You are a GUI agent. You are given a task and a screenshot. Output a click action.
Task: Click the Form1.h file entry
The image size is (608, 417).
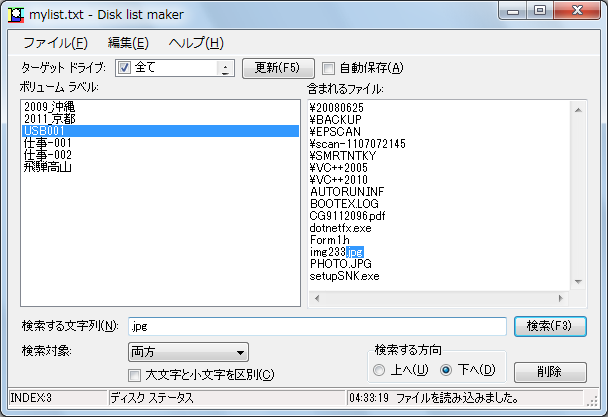click(330, 240)
